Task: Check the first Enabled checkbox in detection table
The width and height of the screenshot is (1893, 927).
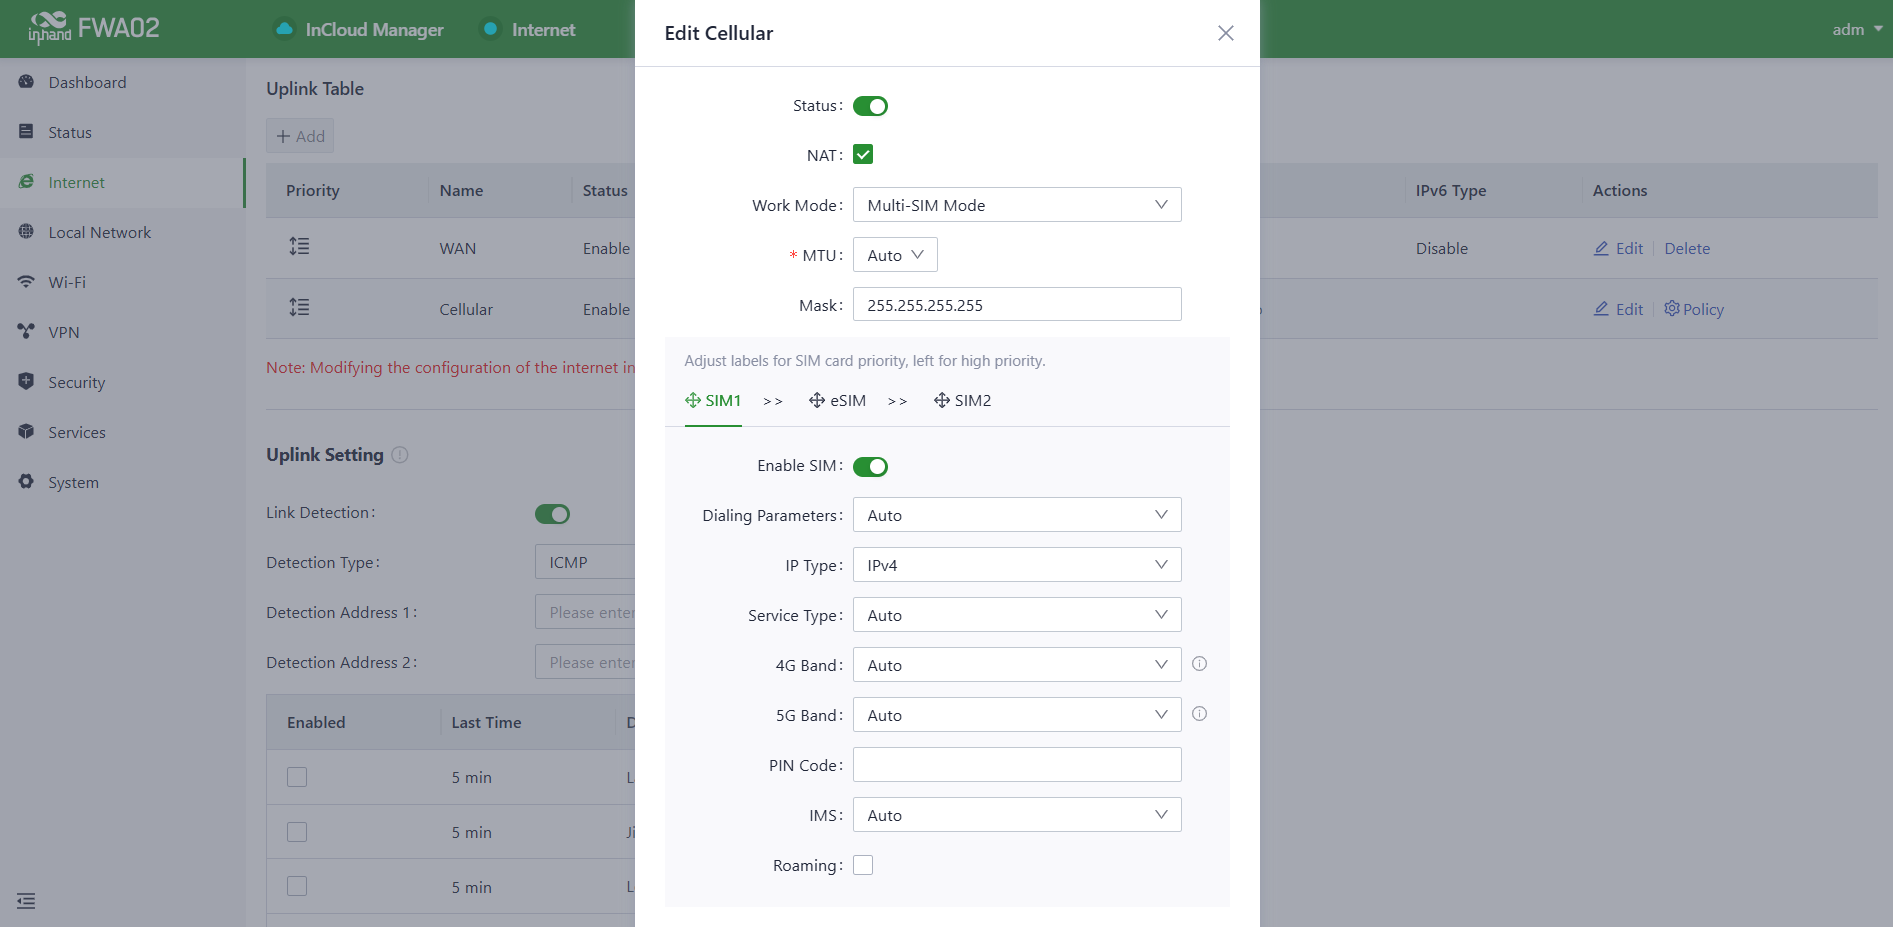Action: click(x=297, y=777)
